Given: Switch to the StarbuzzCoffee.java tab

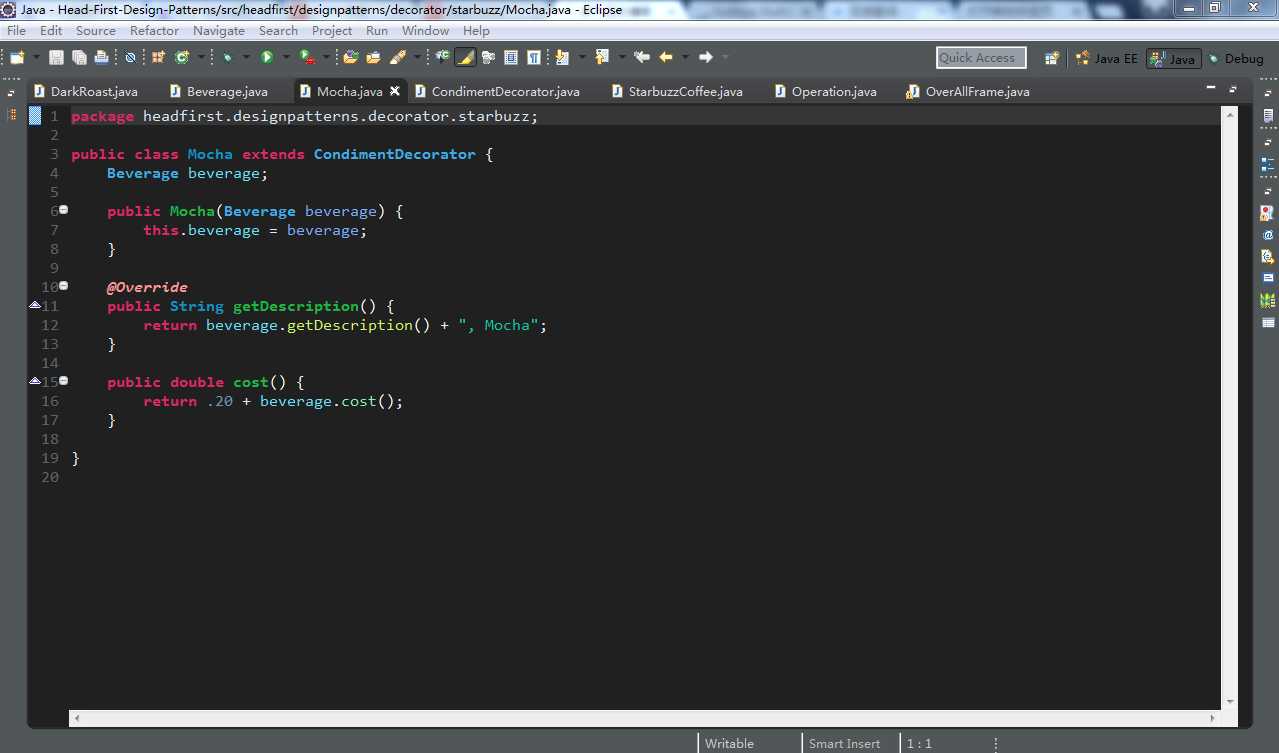Looking at the screenshot, I should (676, 91).
